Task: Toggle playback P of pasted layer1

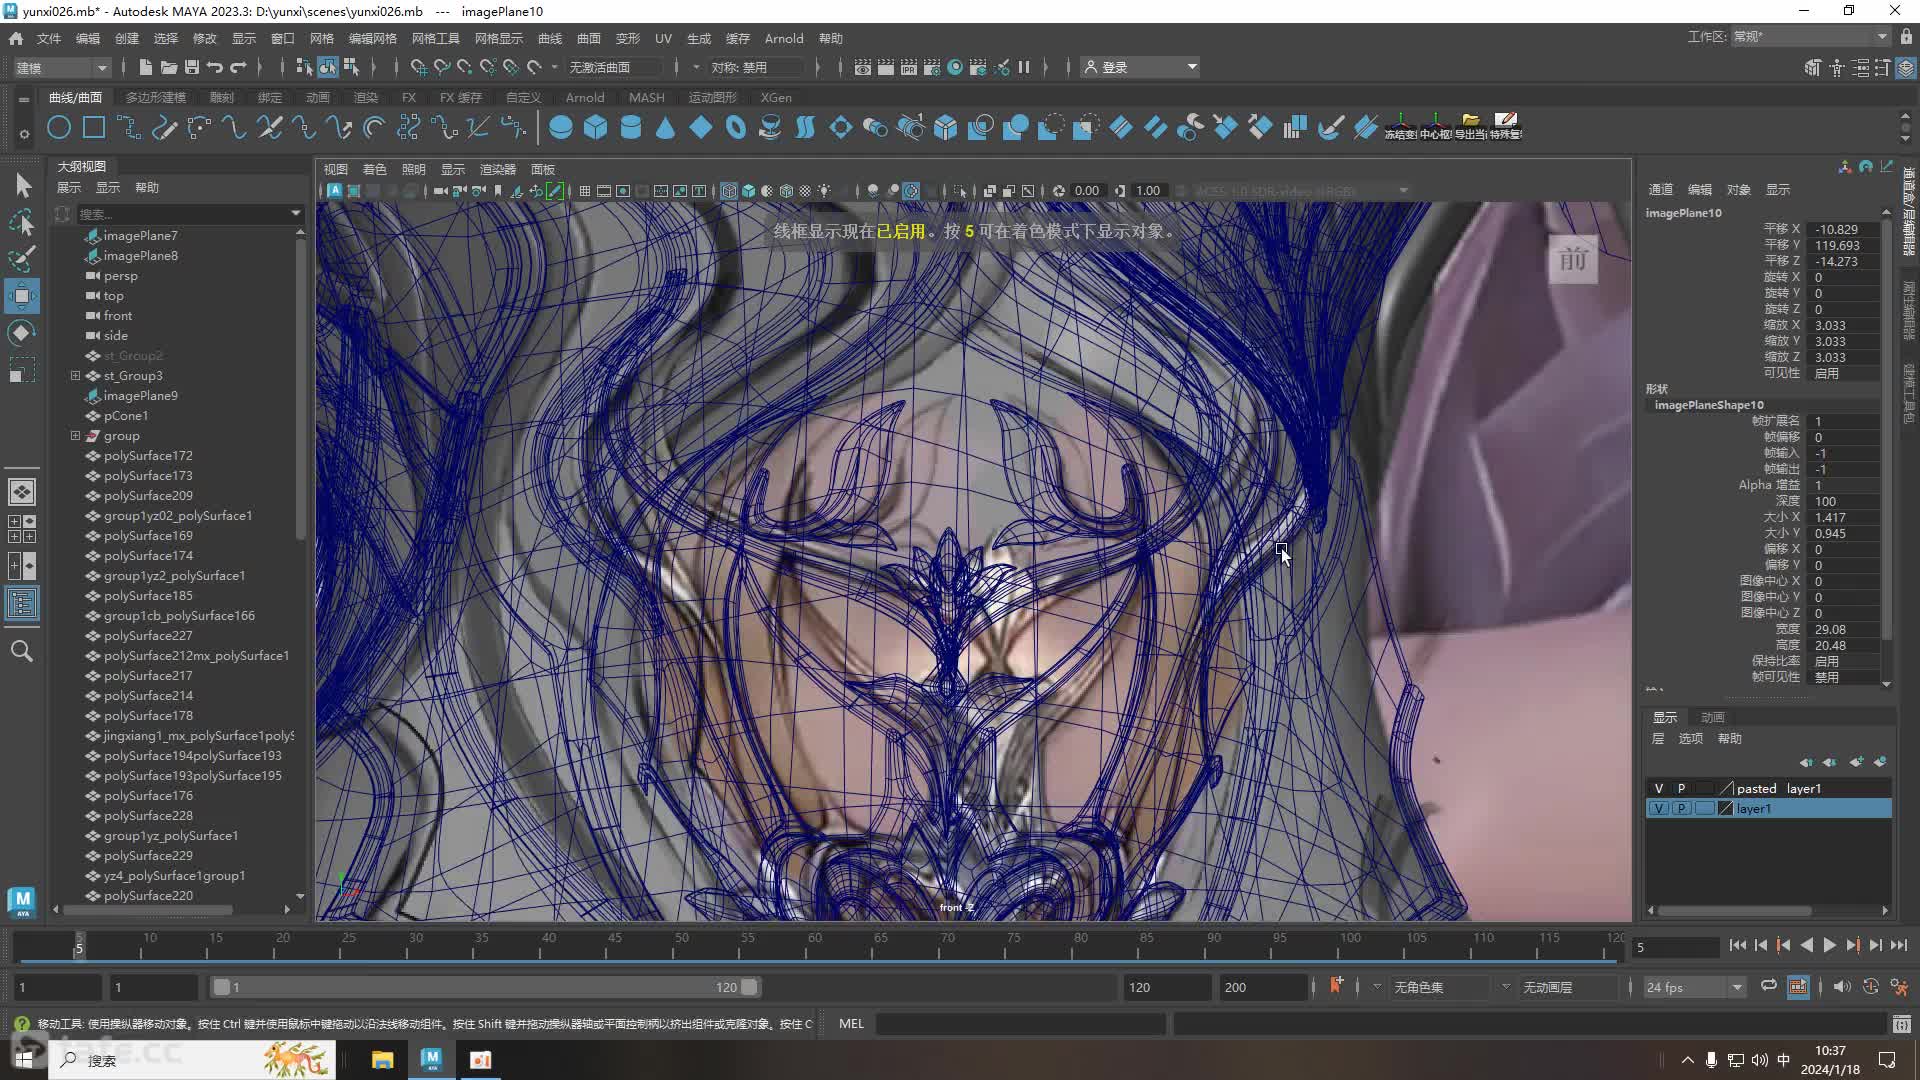Action: [x=1681, y=789]
